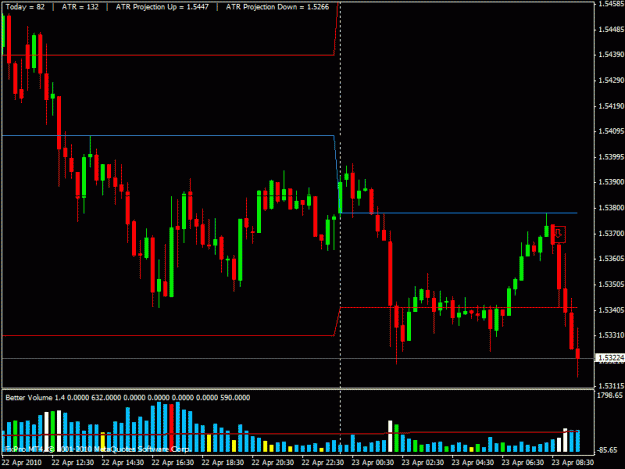Click the red sell arrow marker on chart
The image size is (625, 469).
pyautogui.click(x=559, y=234)
